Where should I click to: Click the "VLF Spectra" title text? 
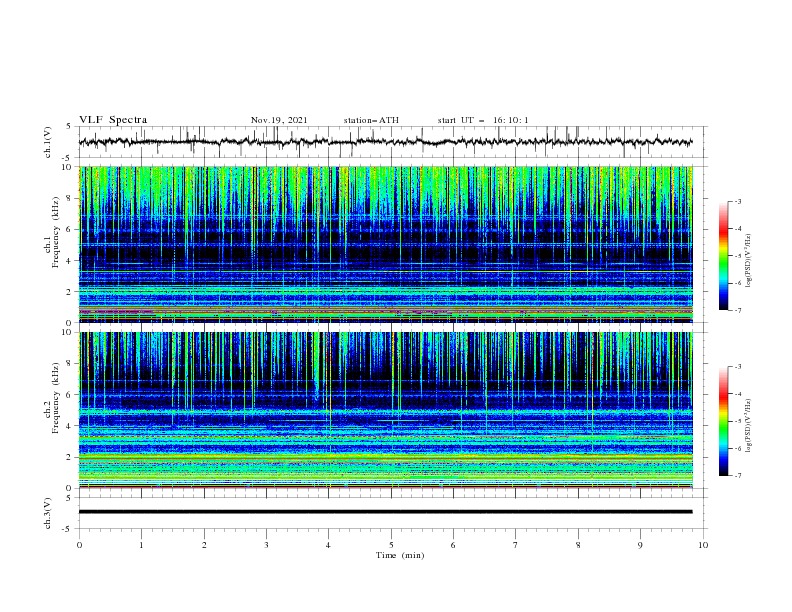pos(113,120)
